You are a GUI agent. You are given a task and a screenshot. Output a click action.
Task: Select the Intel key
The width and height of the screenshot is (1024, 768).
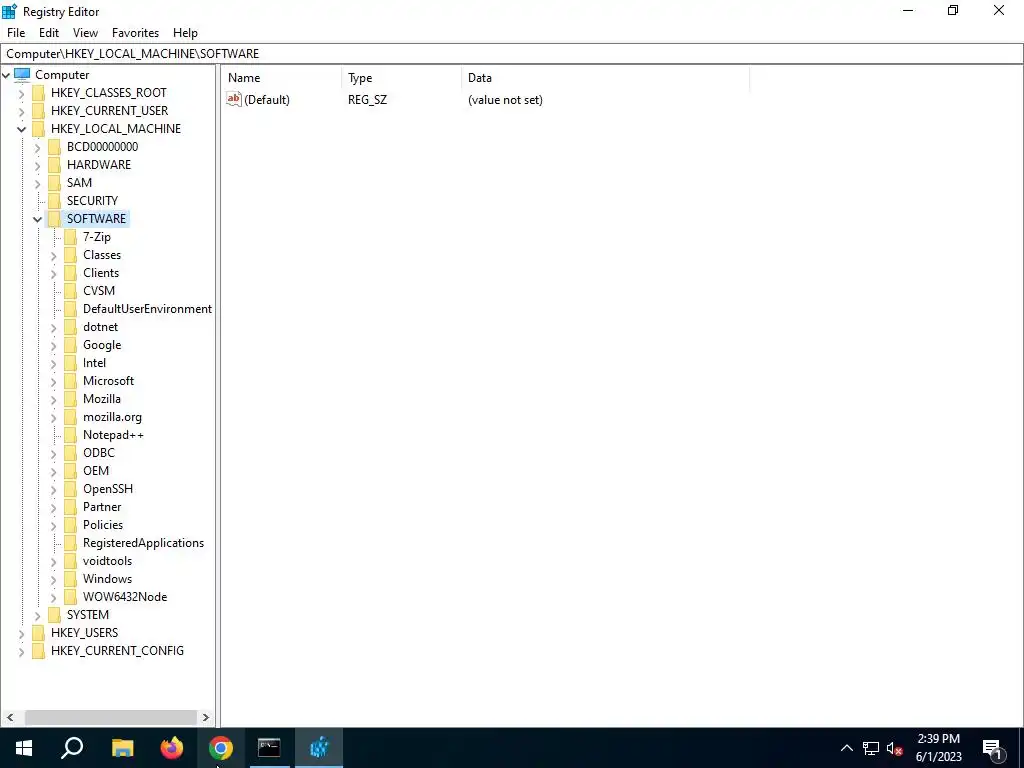[x=95, y=362]
